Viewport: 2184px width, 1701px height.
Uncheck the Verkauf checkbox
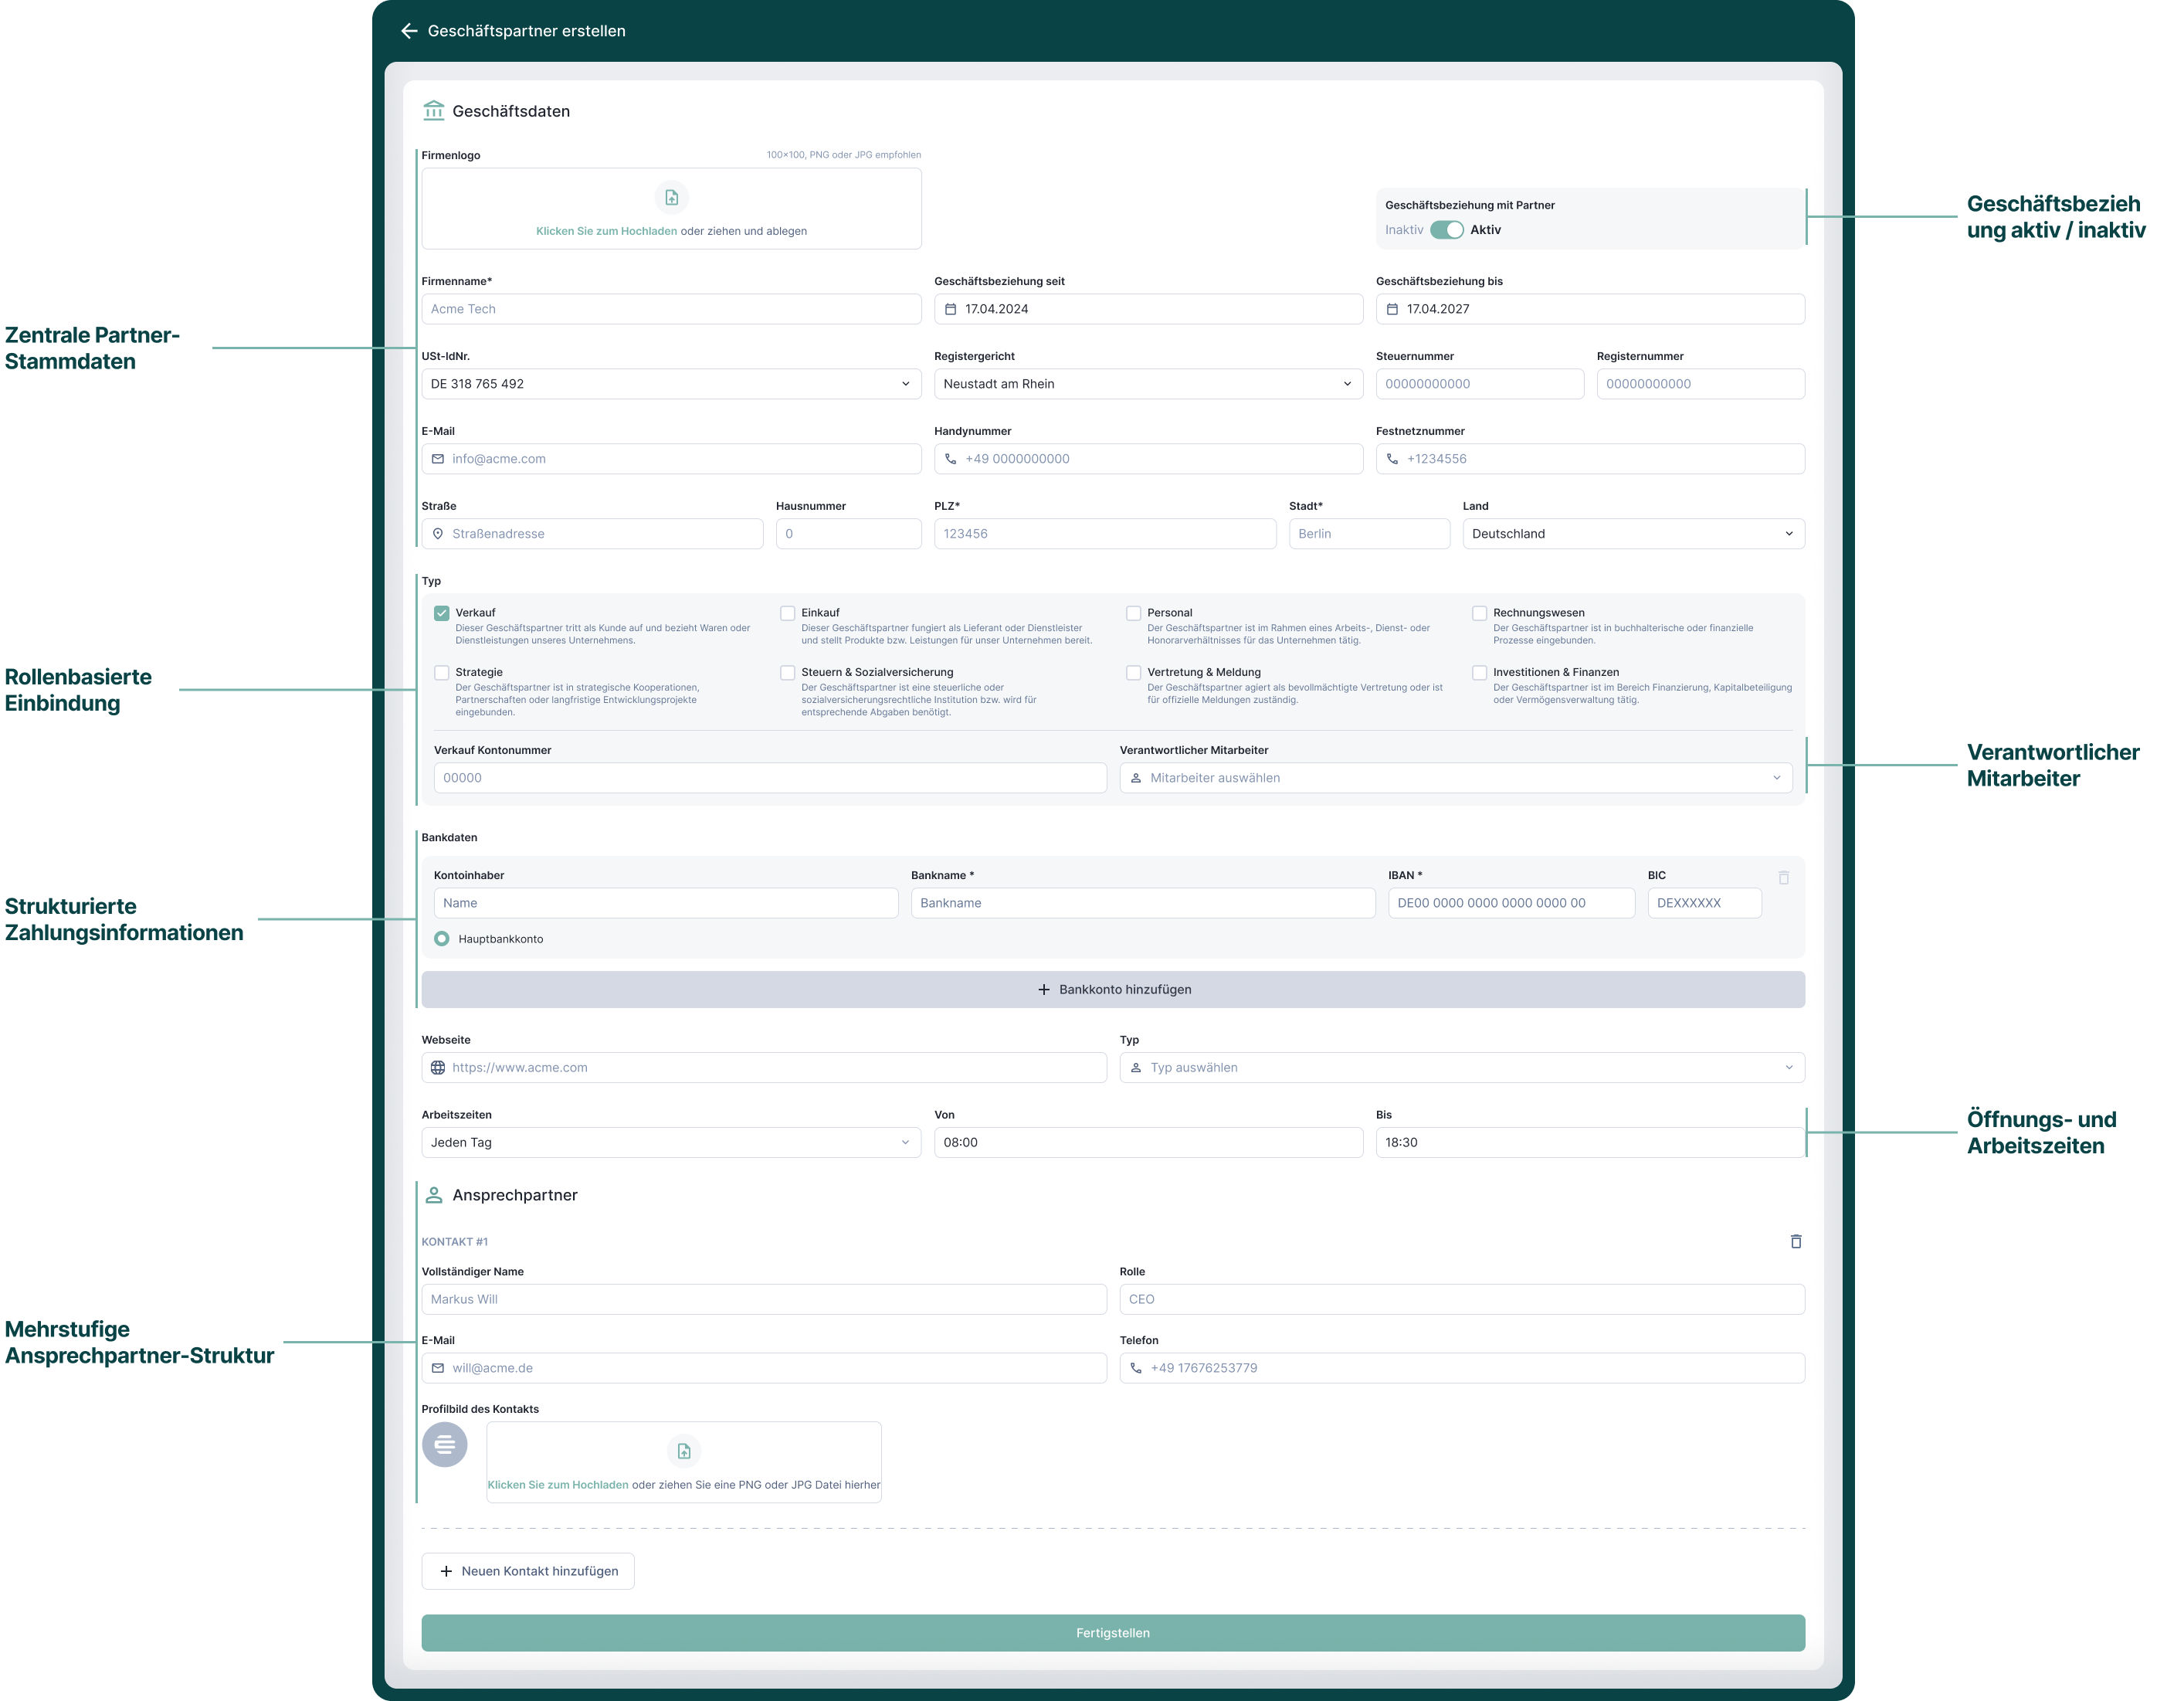pyautogui.click(x=442, y=613)
